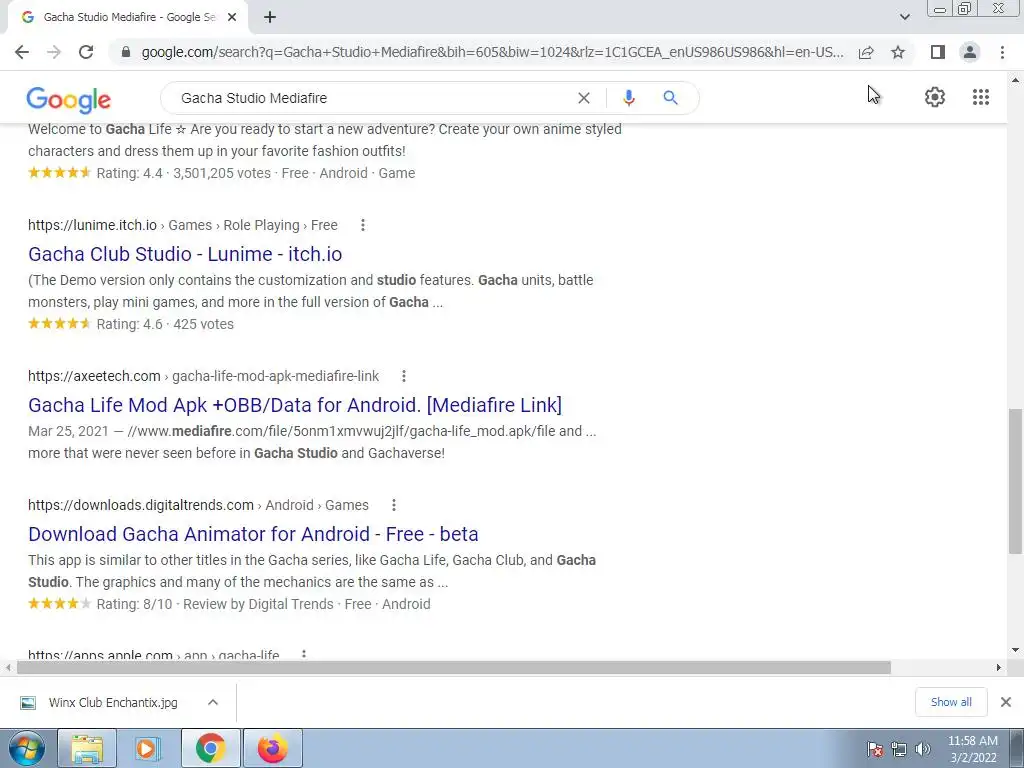
Task: Open Action Center flag tray icon
Action: point(875,749)
